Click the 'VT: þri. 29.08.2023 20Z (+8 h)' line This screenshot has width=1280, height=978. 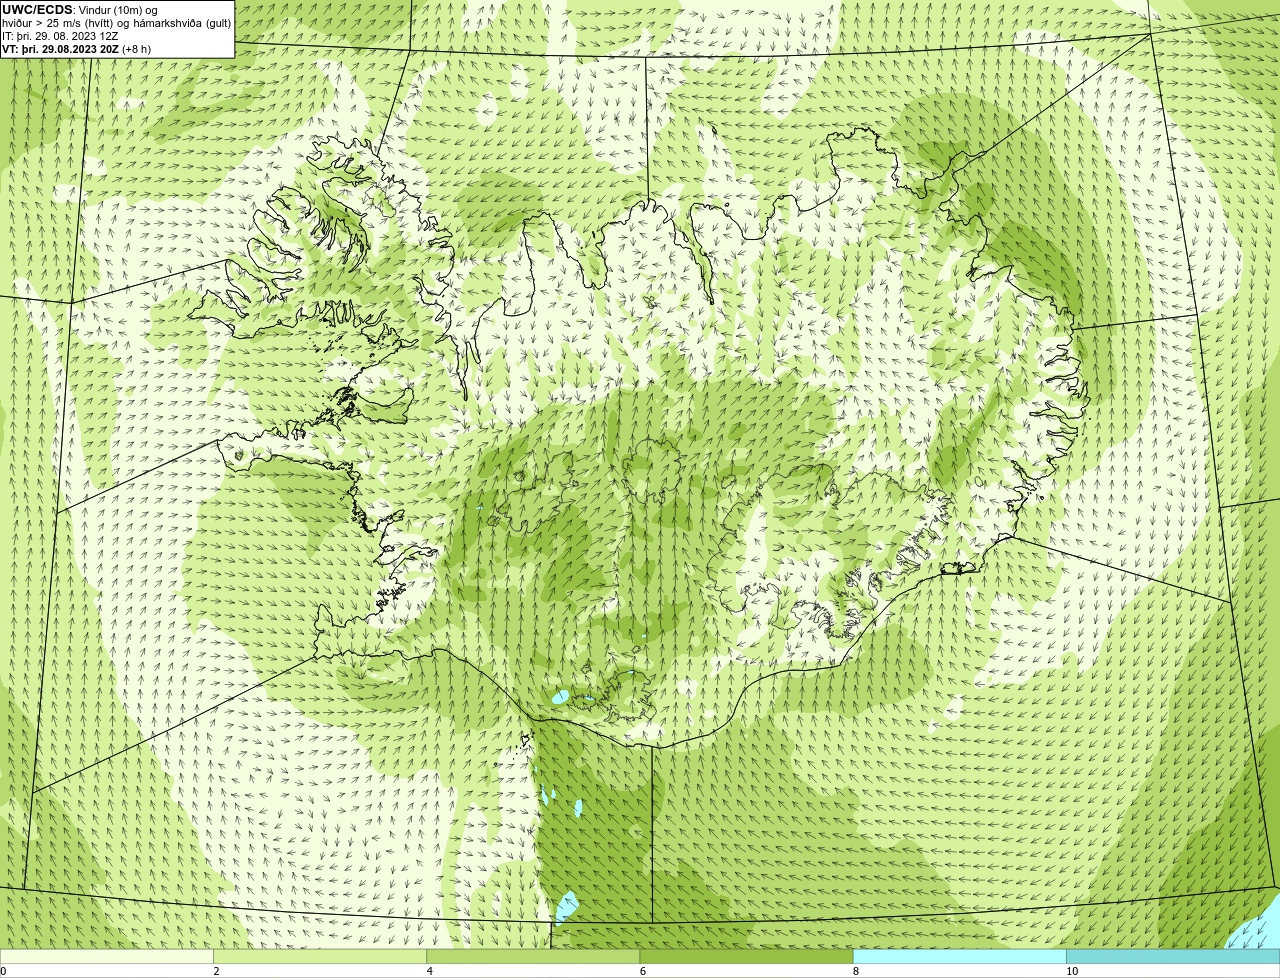pos(77,49)
